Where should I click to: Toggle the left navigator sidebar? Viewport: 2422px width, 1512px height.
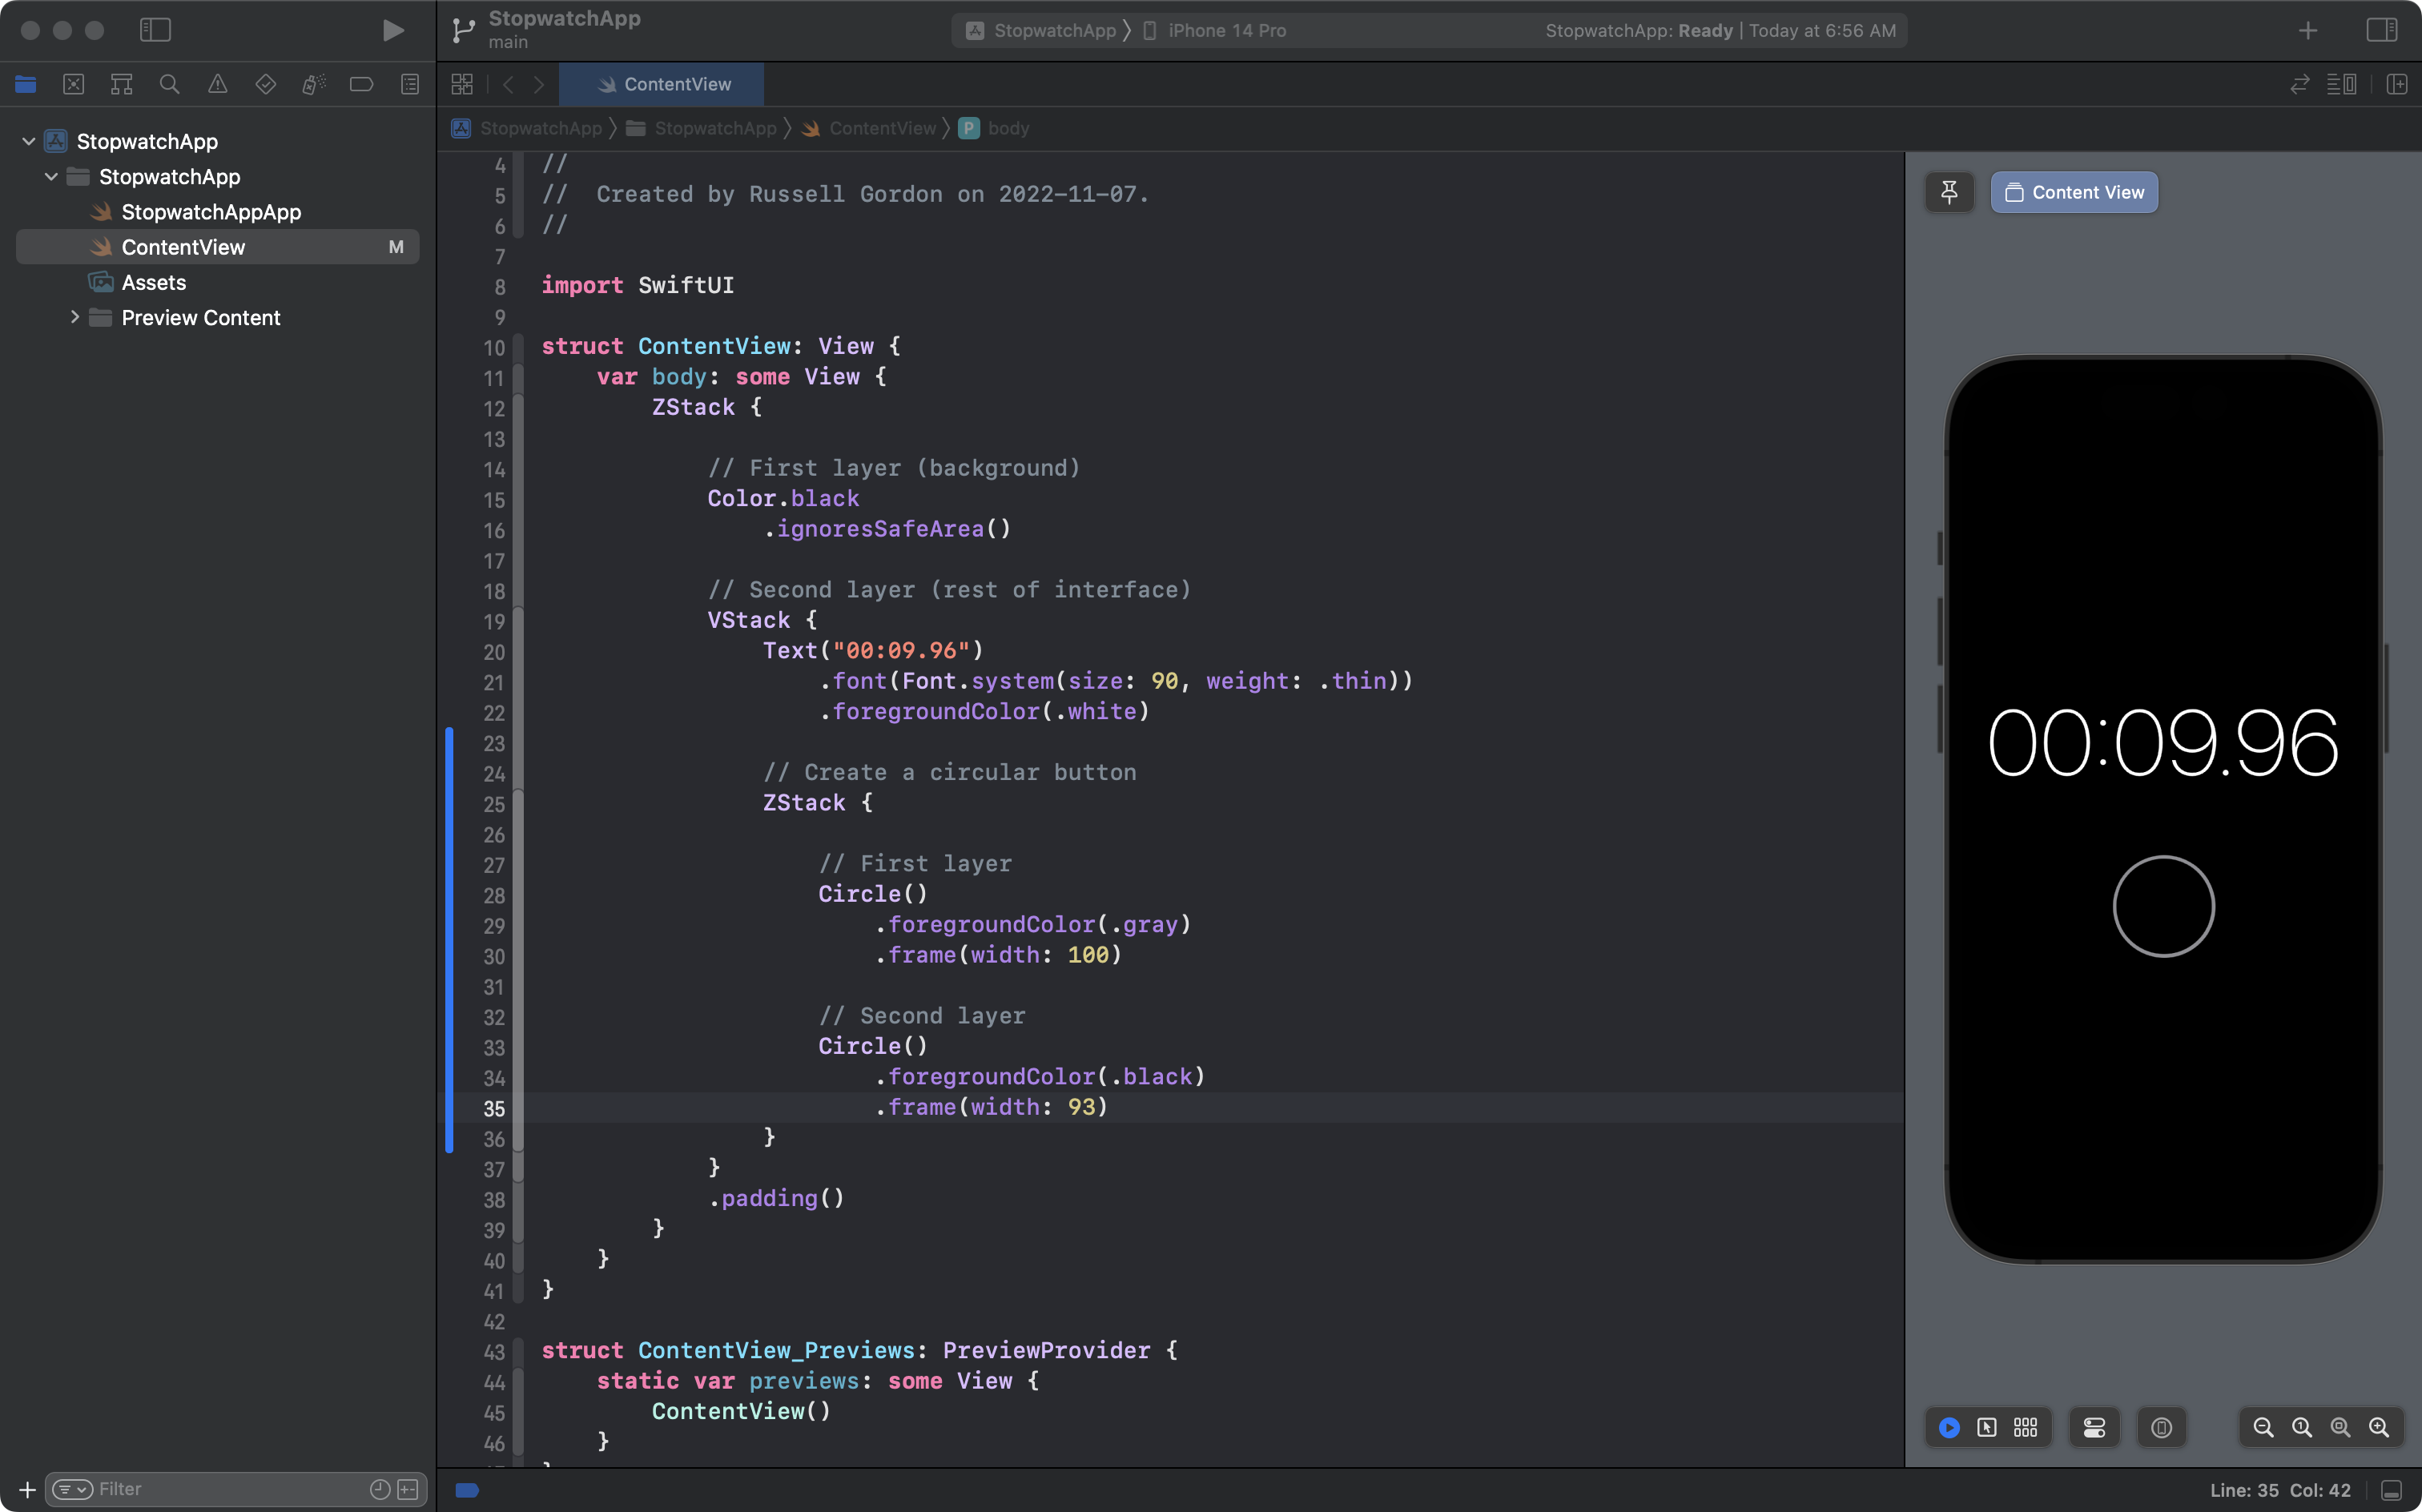click(x=155, y=30)
